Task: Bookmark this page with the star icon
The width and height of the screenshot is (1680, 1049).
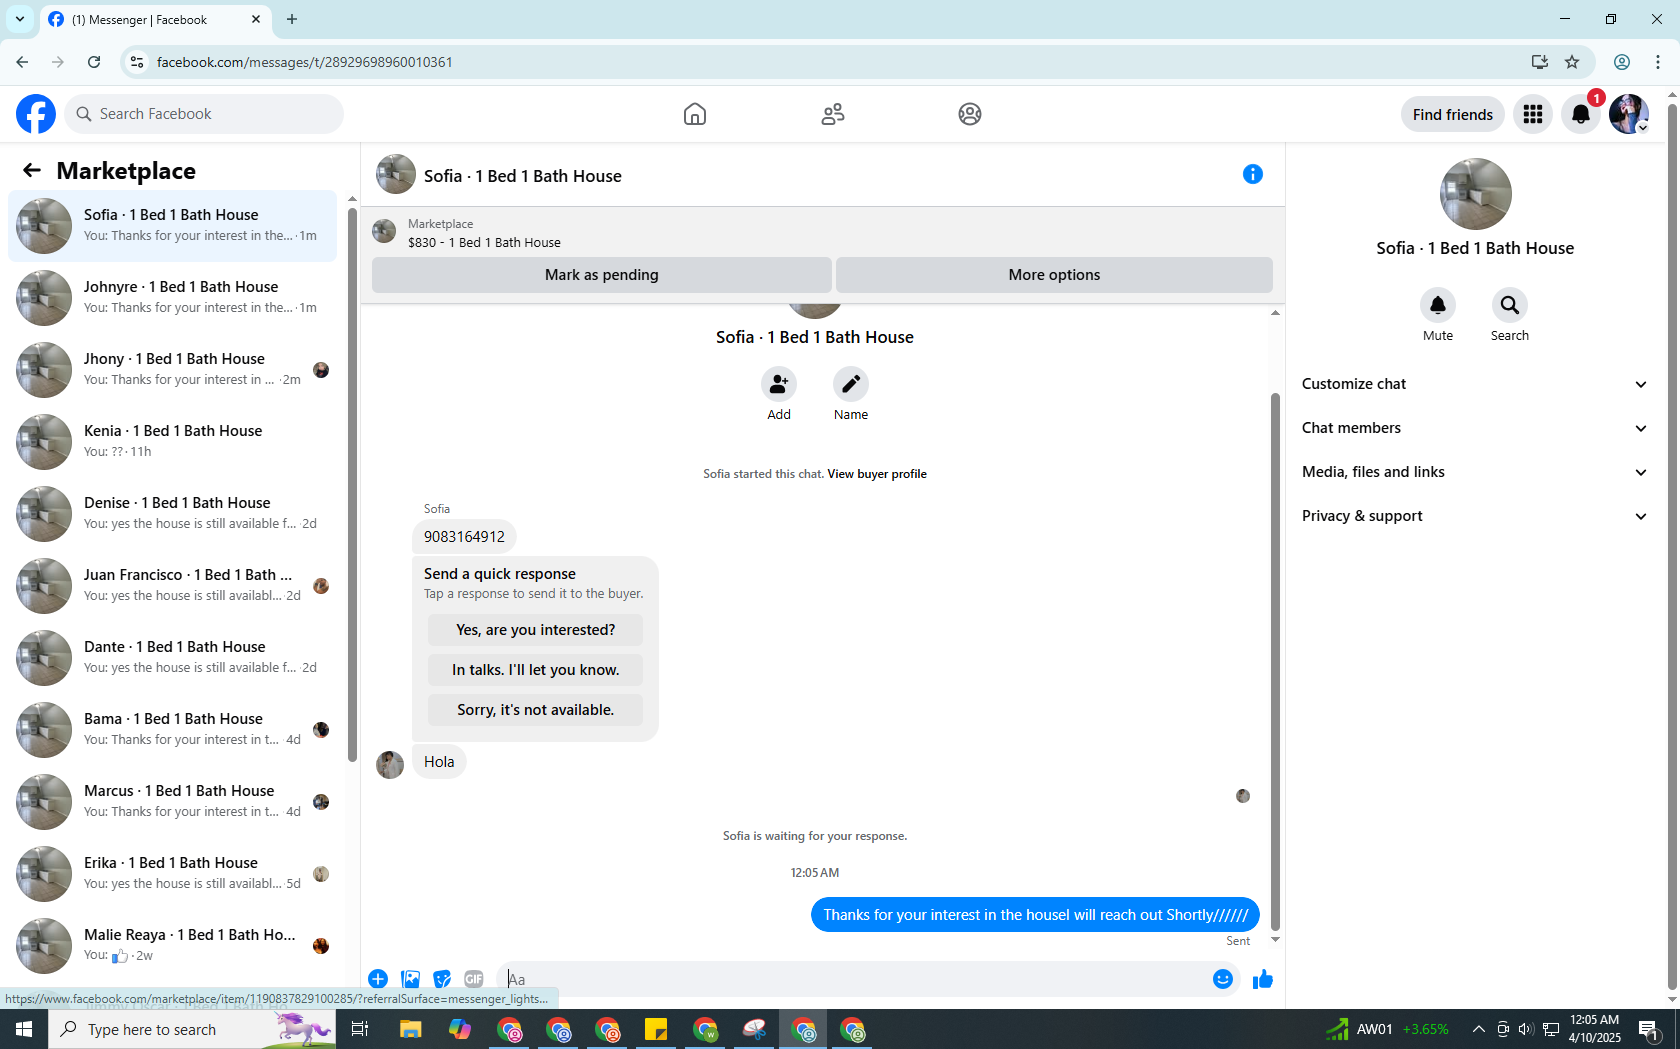Action: tap(1572, 62)
